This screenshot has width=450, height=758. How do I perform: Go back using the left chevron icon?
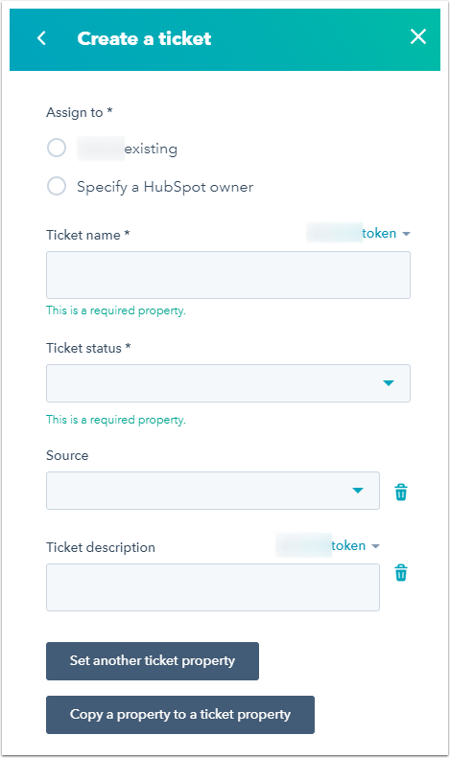point(42,38)
